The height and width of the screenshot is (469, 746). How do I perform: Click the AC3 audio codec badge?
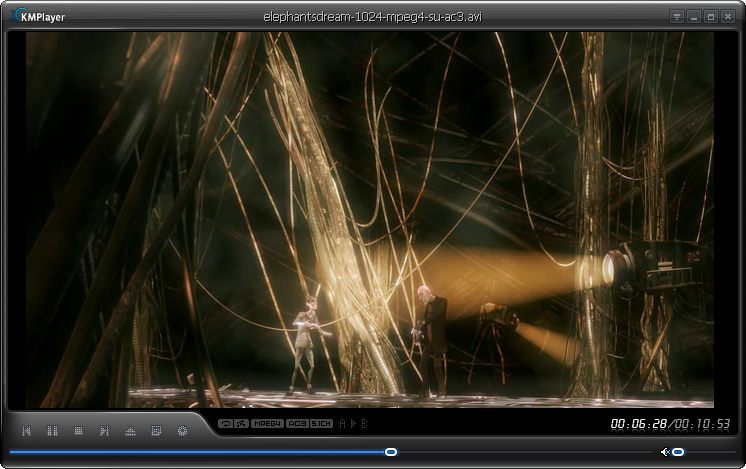[297, 424]
